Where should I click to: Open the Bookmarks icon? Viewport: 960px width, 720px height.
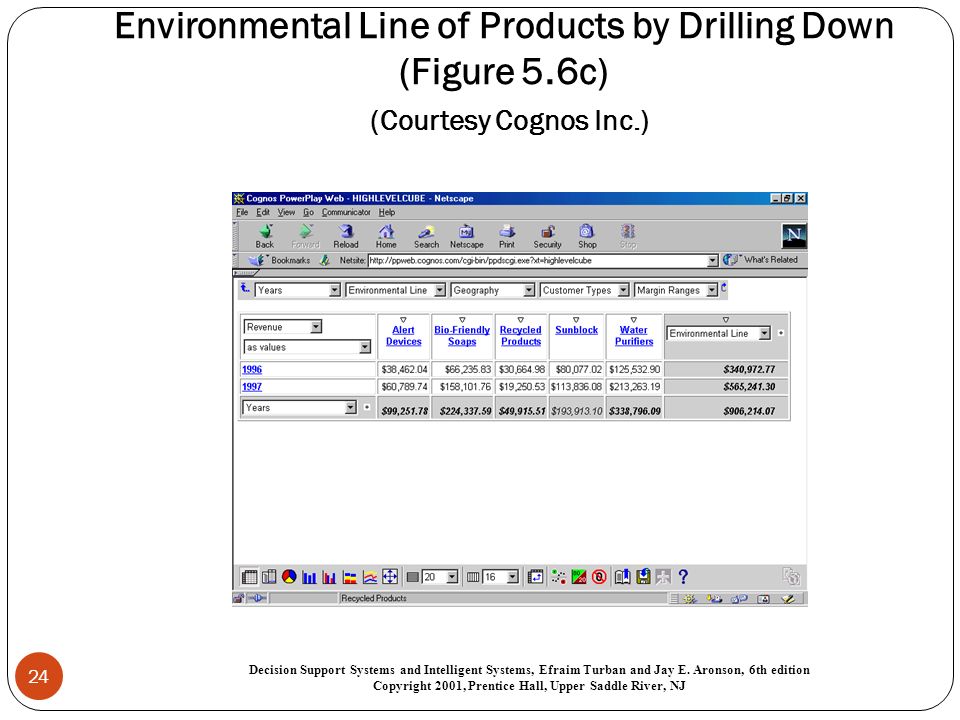(257, 260)
